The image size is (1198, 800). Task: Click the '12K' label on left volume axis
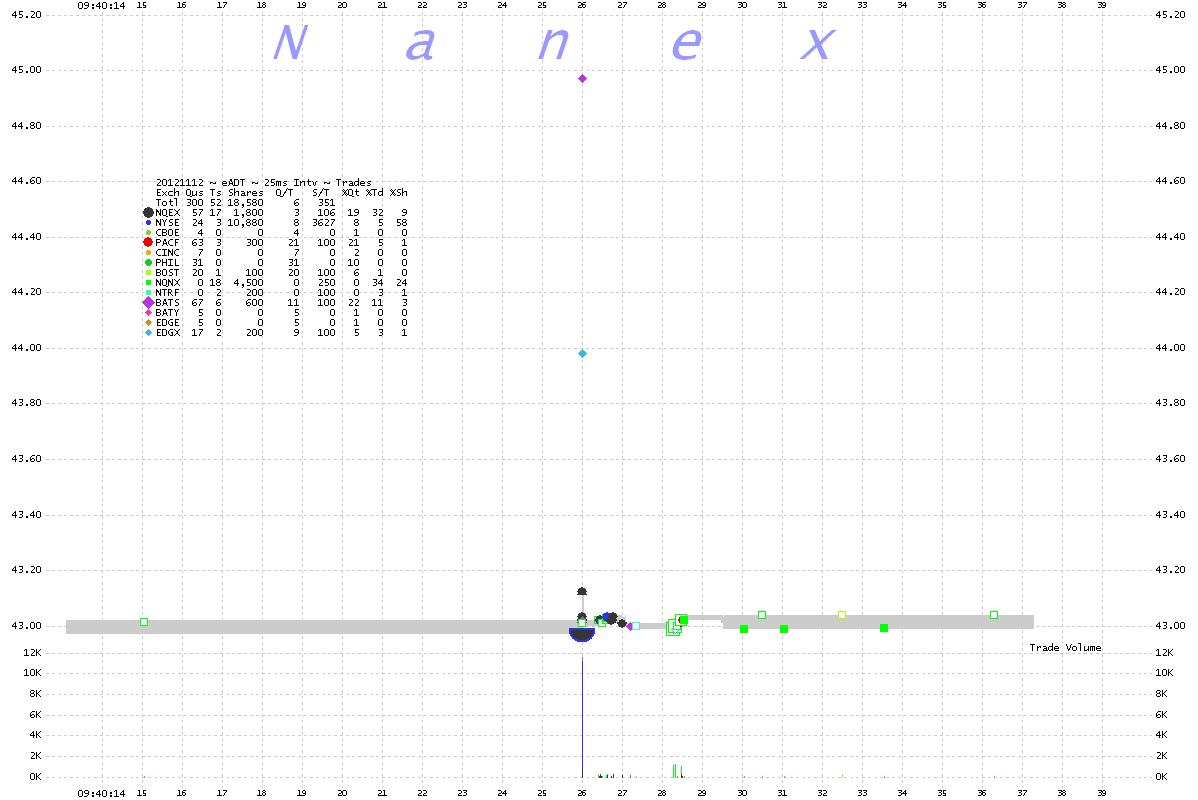[x=32, y=653]
